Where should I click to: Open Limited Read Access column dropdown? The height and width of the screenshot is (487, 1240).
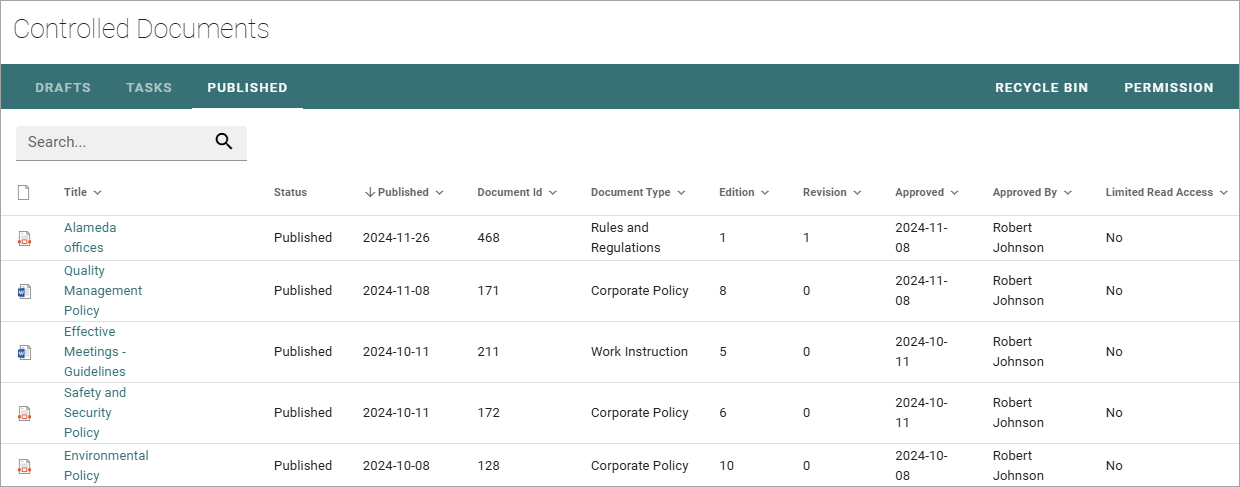point(1223,193)
